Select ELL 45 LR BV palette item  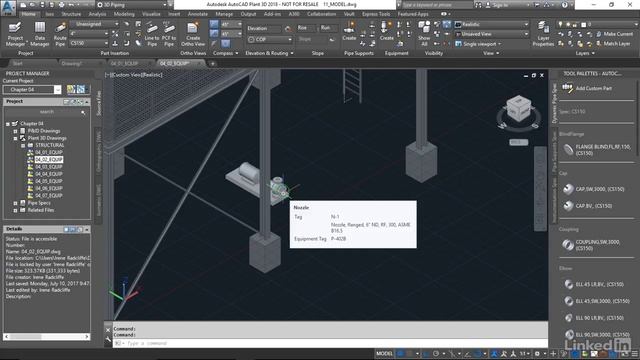594,284
